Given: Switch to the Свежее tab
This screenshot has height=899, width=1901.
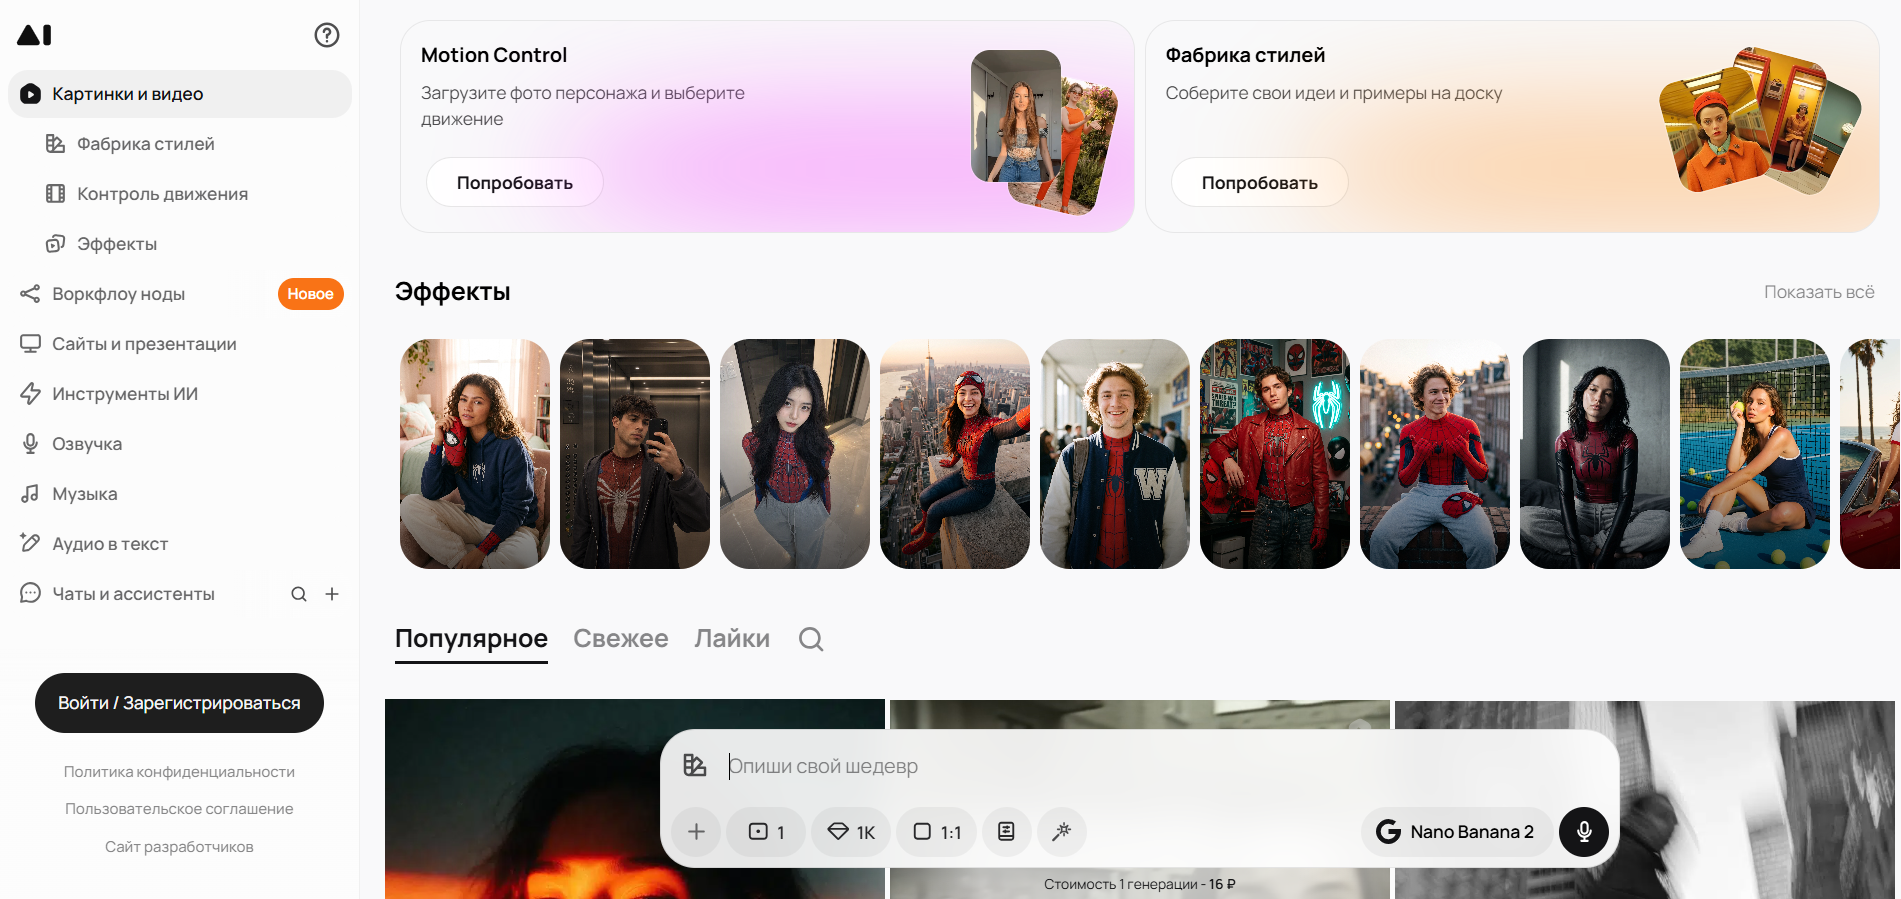Looking at the screenshot, I should pos(620,639).
